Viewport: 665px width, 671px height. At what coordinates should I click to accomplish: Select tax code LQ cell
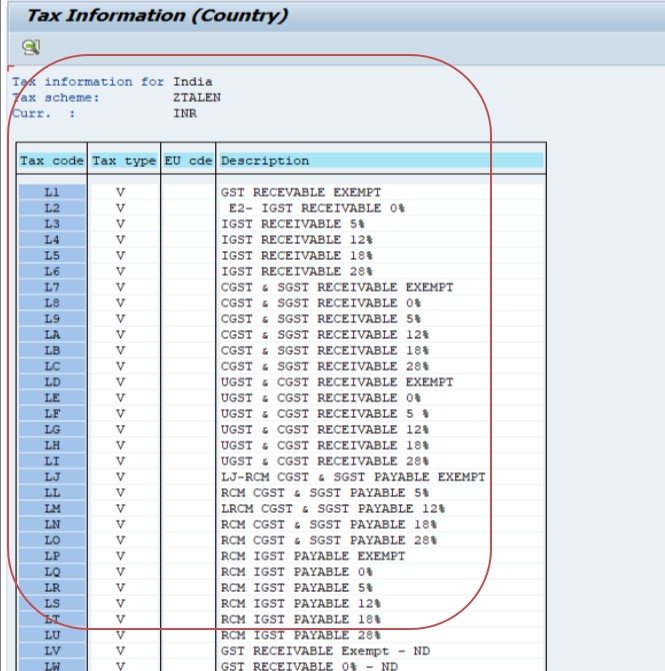pos(52,572)
